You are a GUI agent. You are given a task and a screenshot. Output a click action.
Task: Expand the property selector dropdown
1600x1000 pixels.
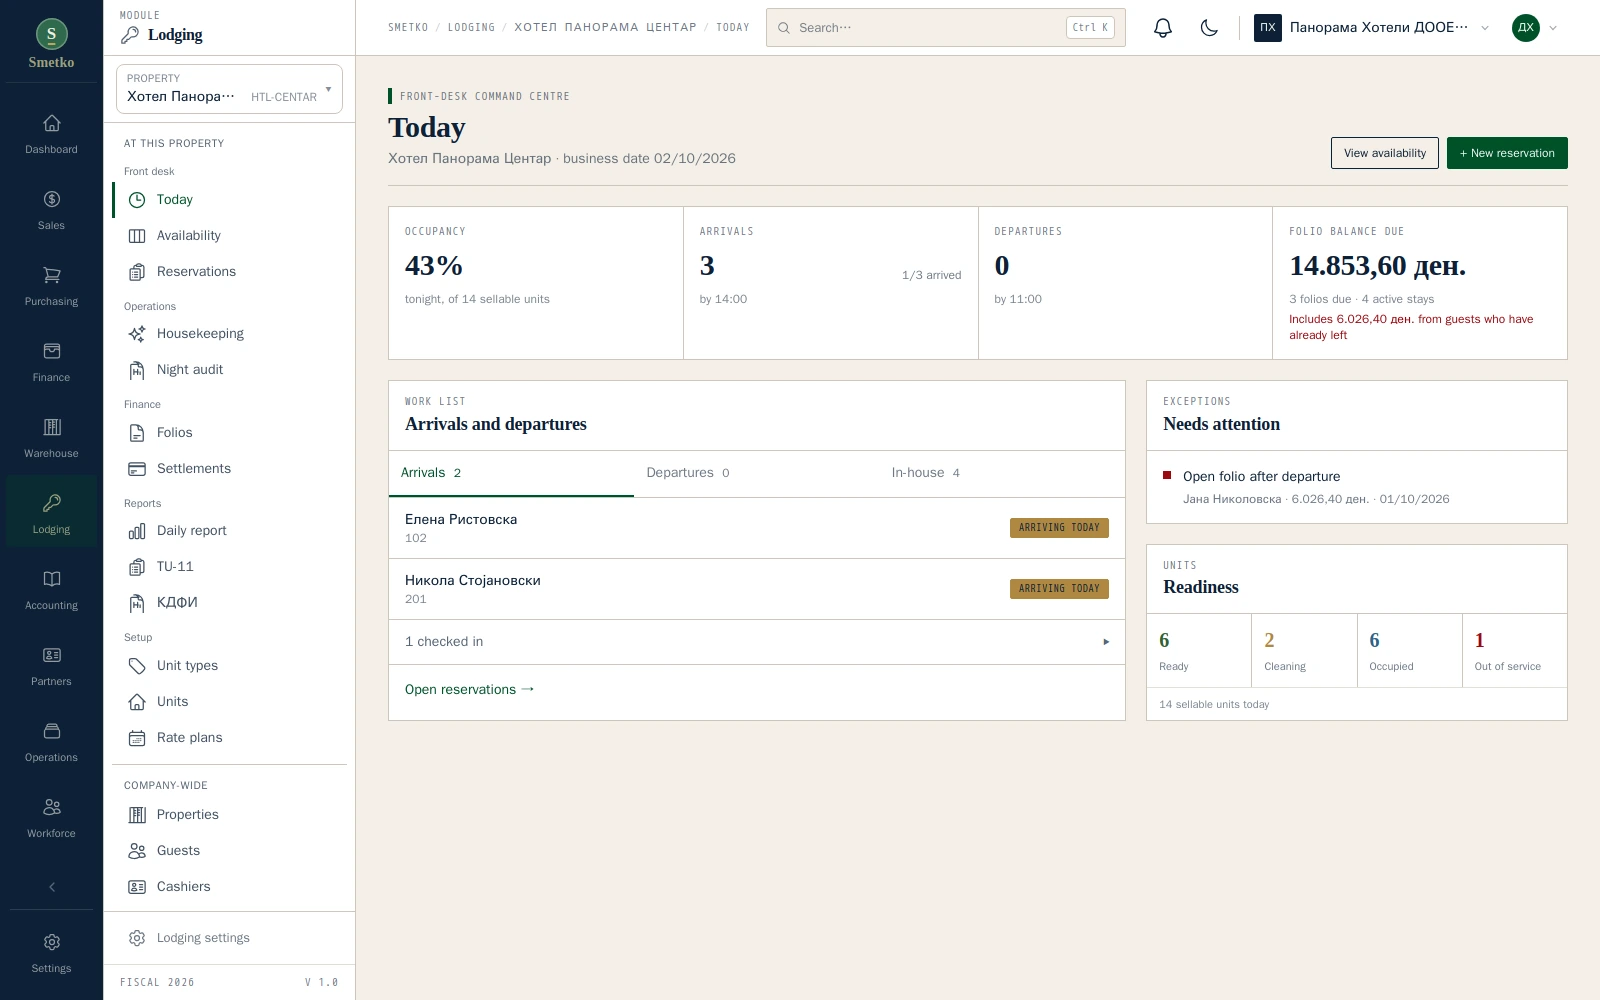tap(229, 89)
